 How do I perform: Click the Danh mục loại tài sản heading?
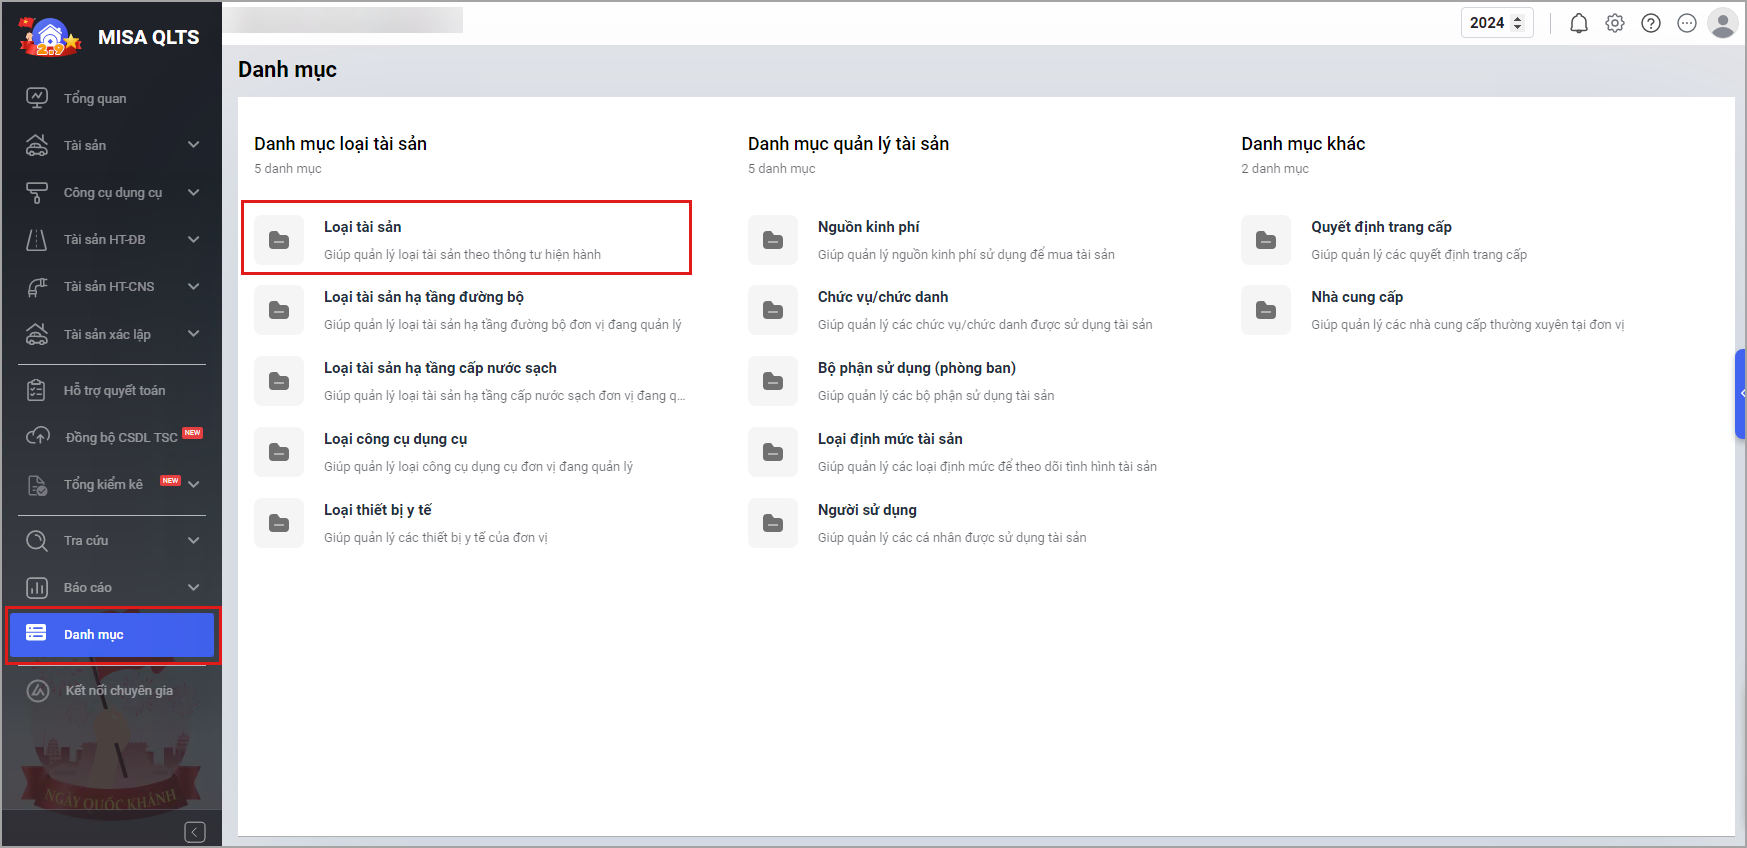[x=340, y=144]
